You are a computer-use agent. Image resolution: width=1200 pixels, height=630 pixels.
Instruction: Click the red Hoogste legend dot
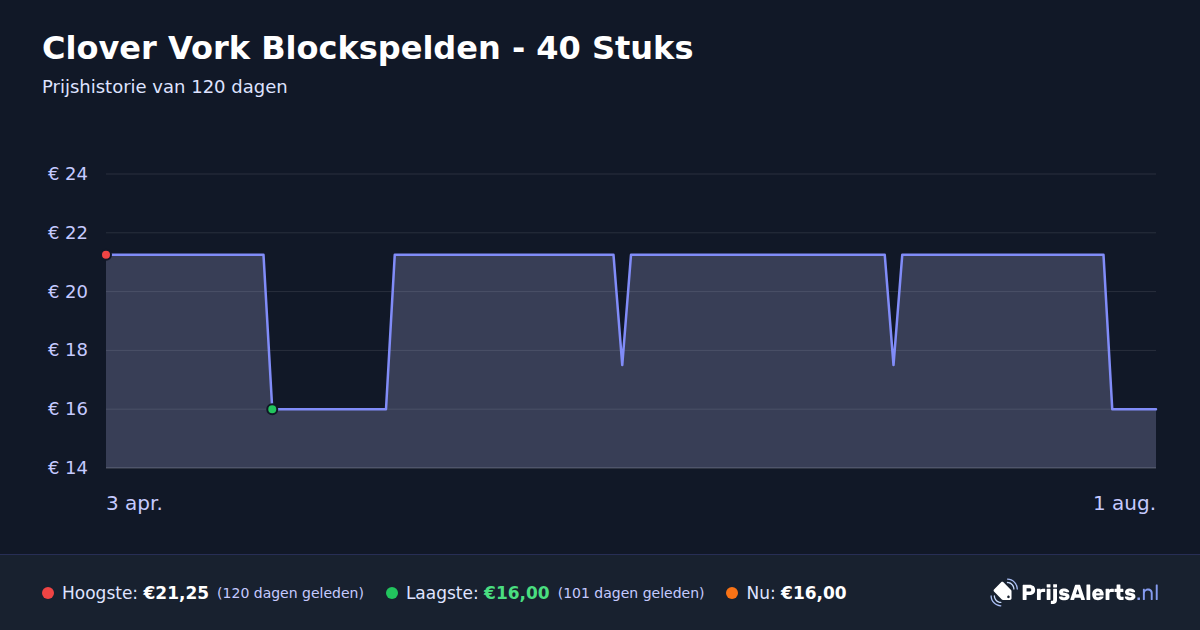click(x=48, y=593)
